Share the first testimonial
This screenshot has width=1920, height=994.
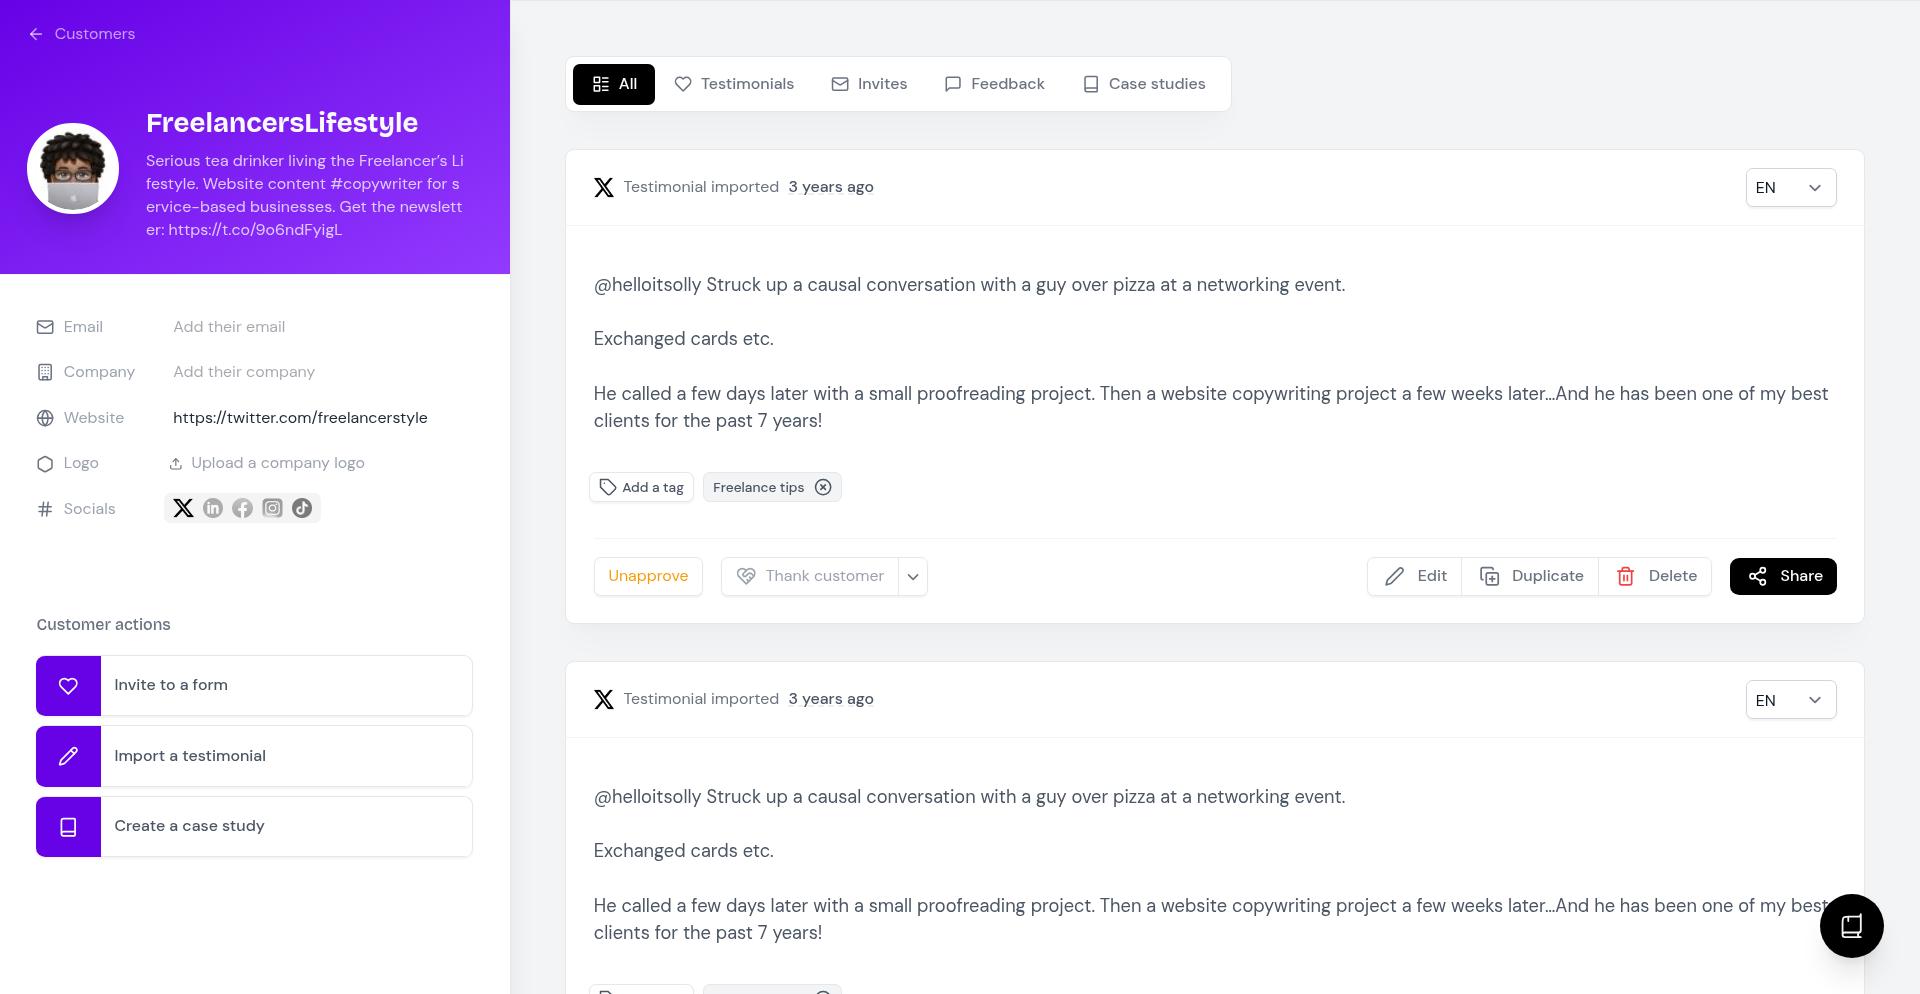[x=1783, y=576]
